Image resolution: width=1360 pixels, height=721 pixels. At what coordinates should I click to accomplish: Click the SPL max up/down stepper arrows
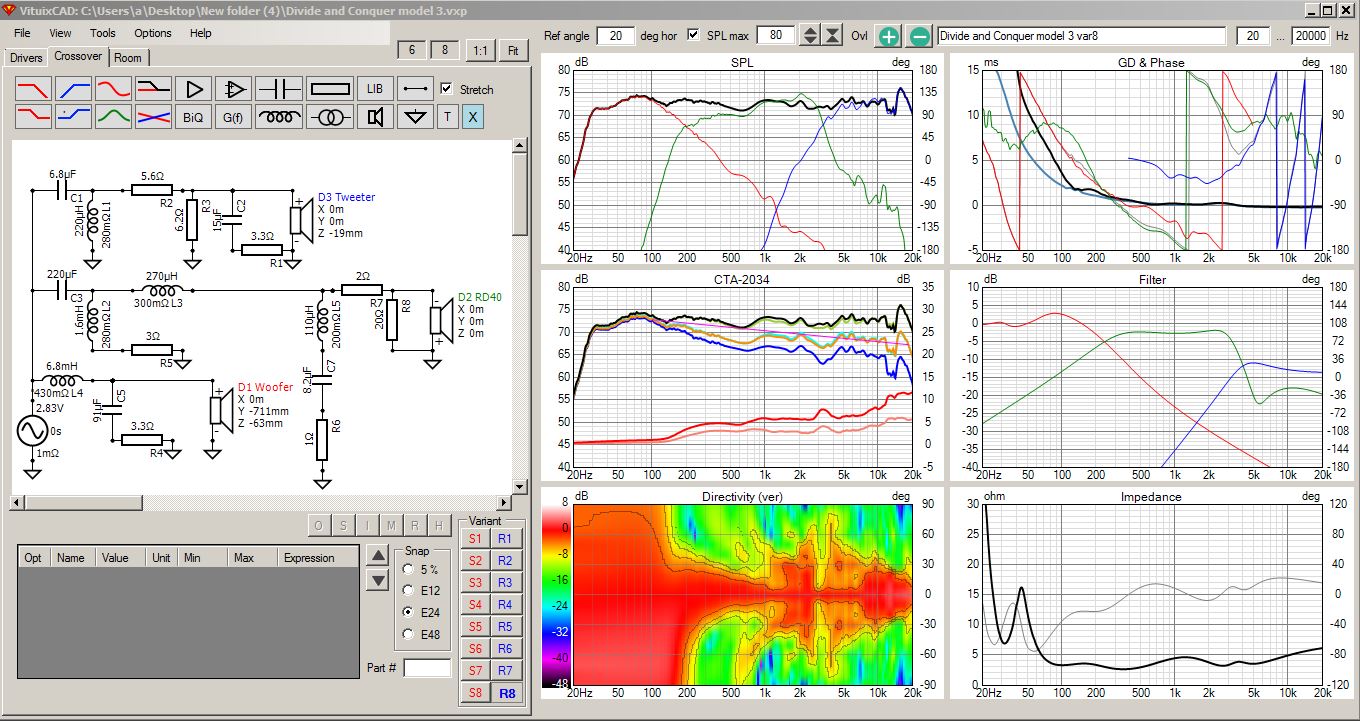811,36
